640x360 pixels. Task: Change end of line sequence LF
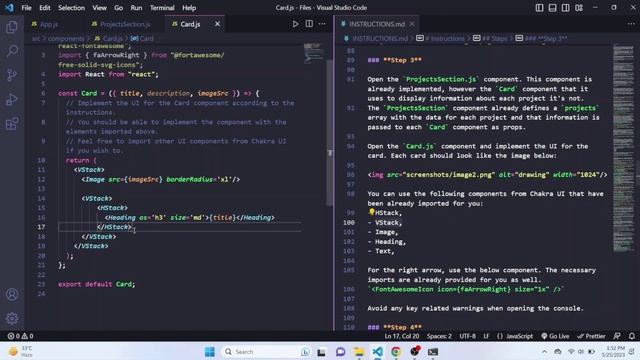[x=486, y=336]
